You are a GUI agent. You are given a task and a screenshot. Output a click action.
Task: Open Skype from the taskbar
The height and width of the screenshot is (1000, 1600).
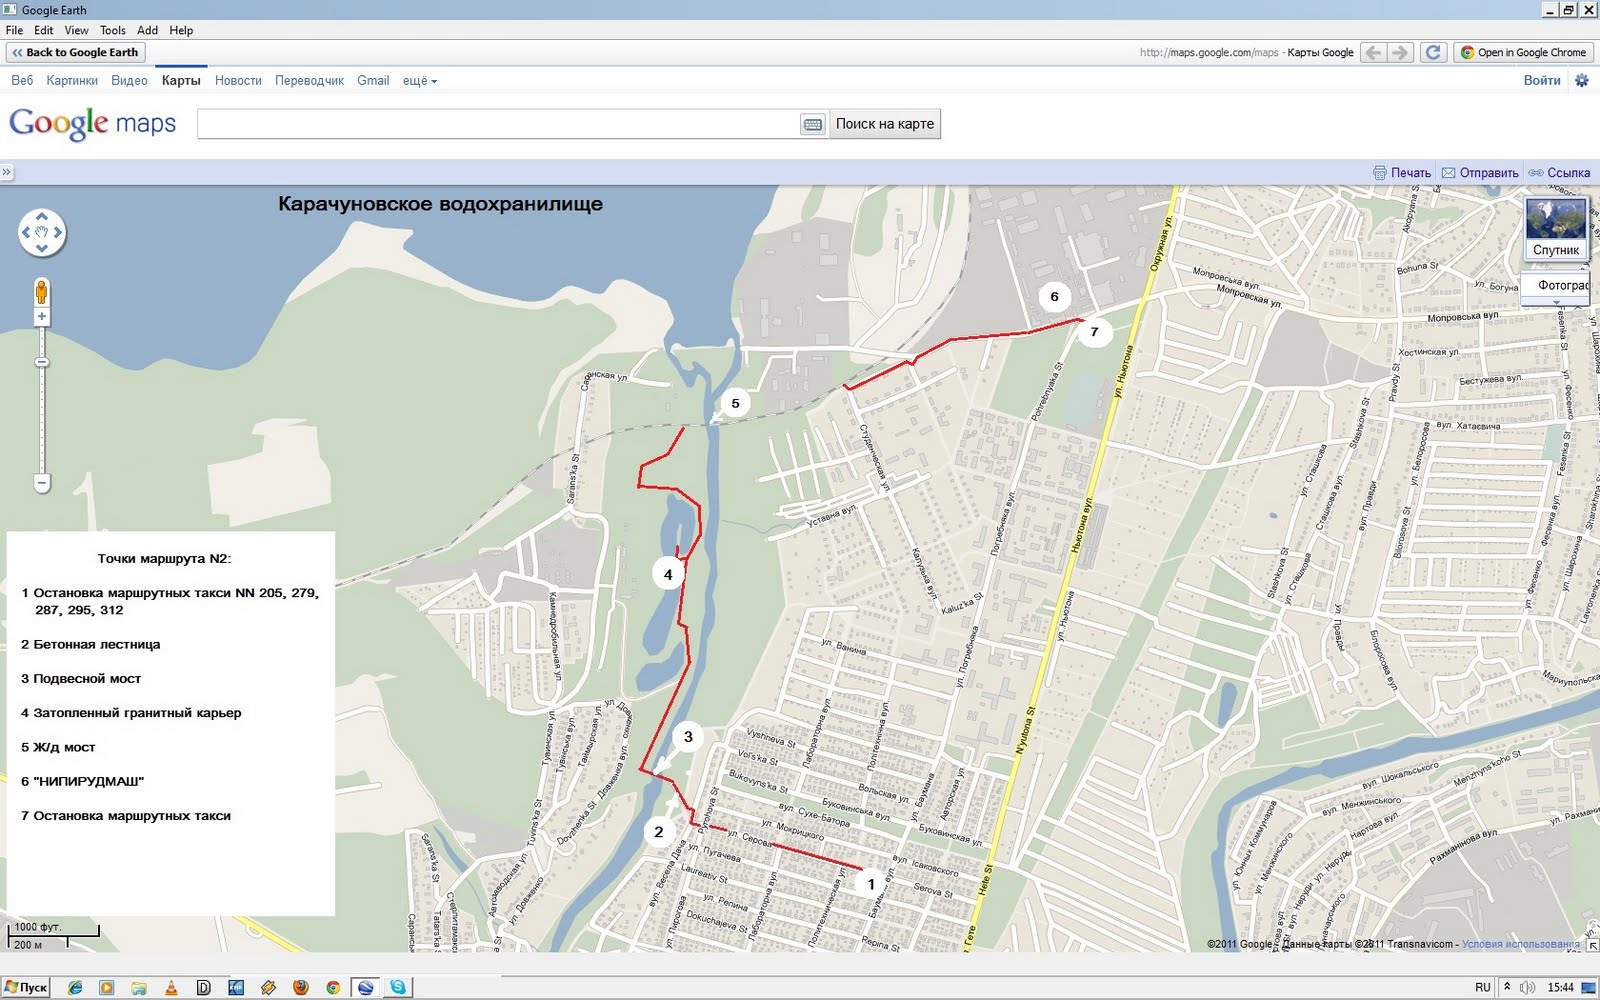(399, 987)
